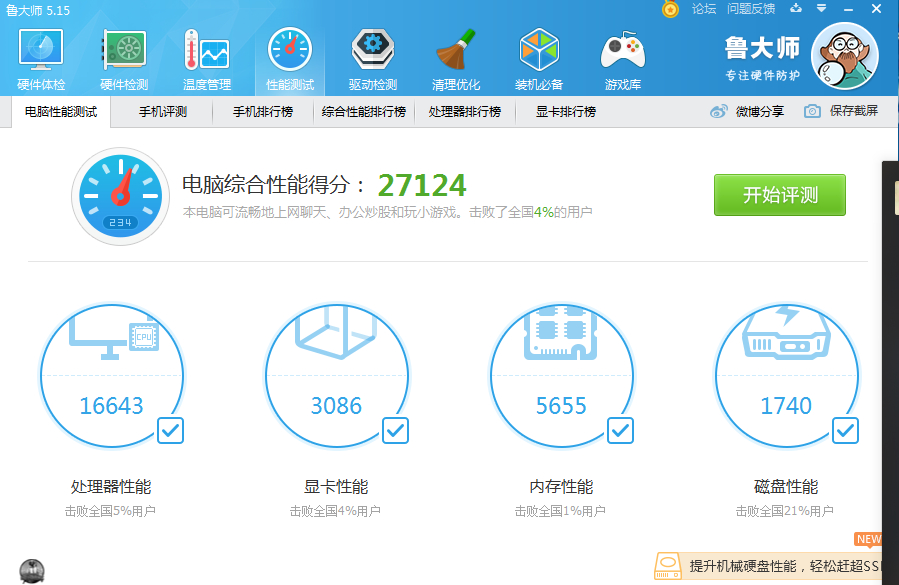The height and width of the screenshot is (585, 899).
Task: Click the disk score circle 1740
Action: coord(786,376)
